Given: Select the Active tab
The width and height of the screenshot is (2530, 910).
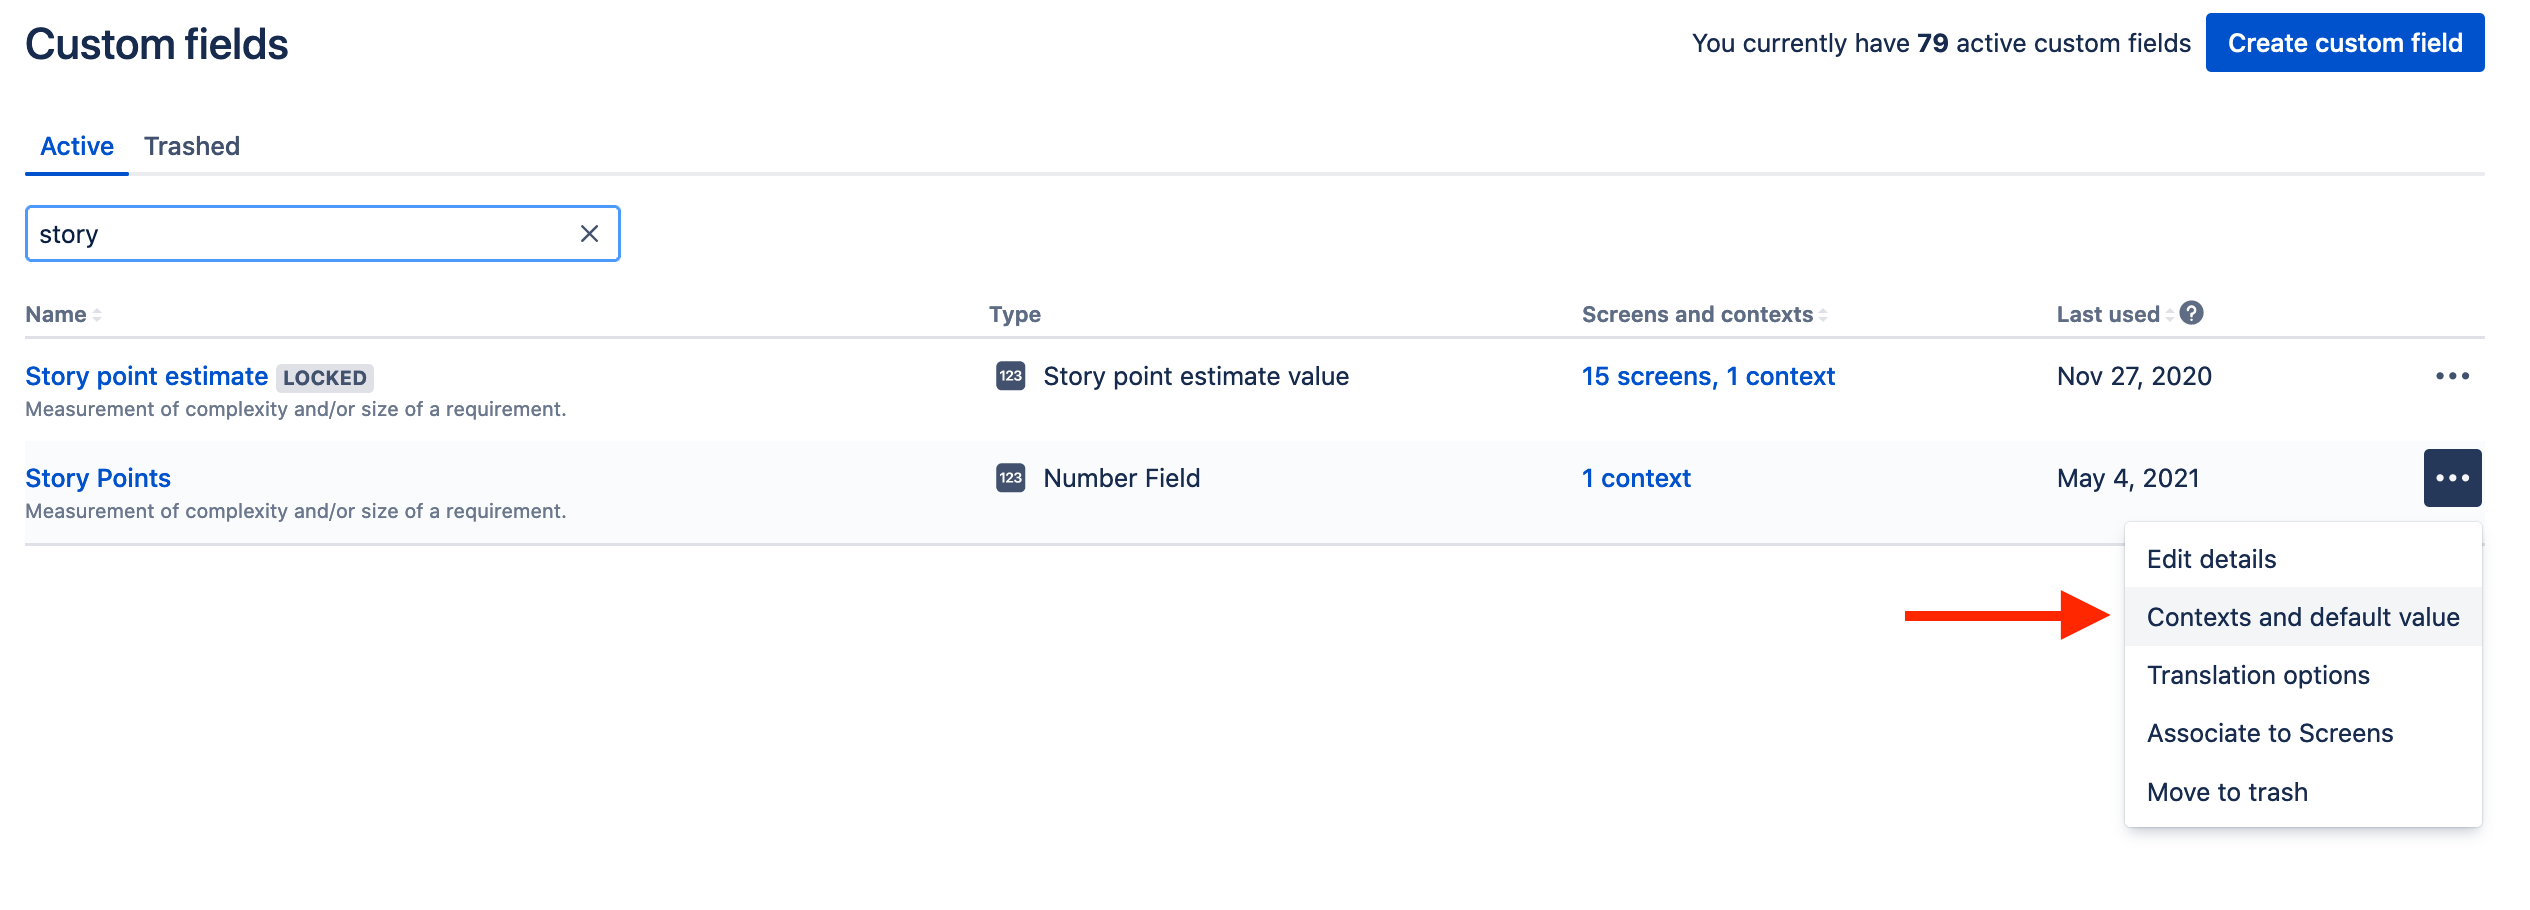Looking at the screenshot, I should [x=77, y=147].
